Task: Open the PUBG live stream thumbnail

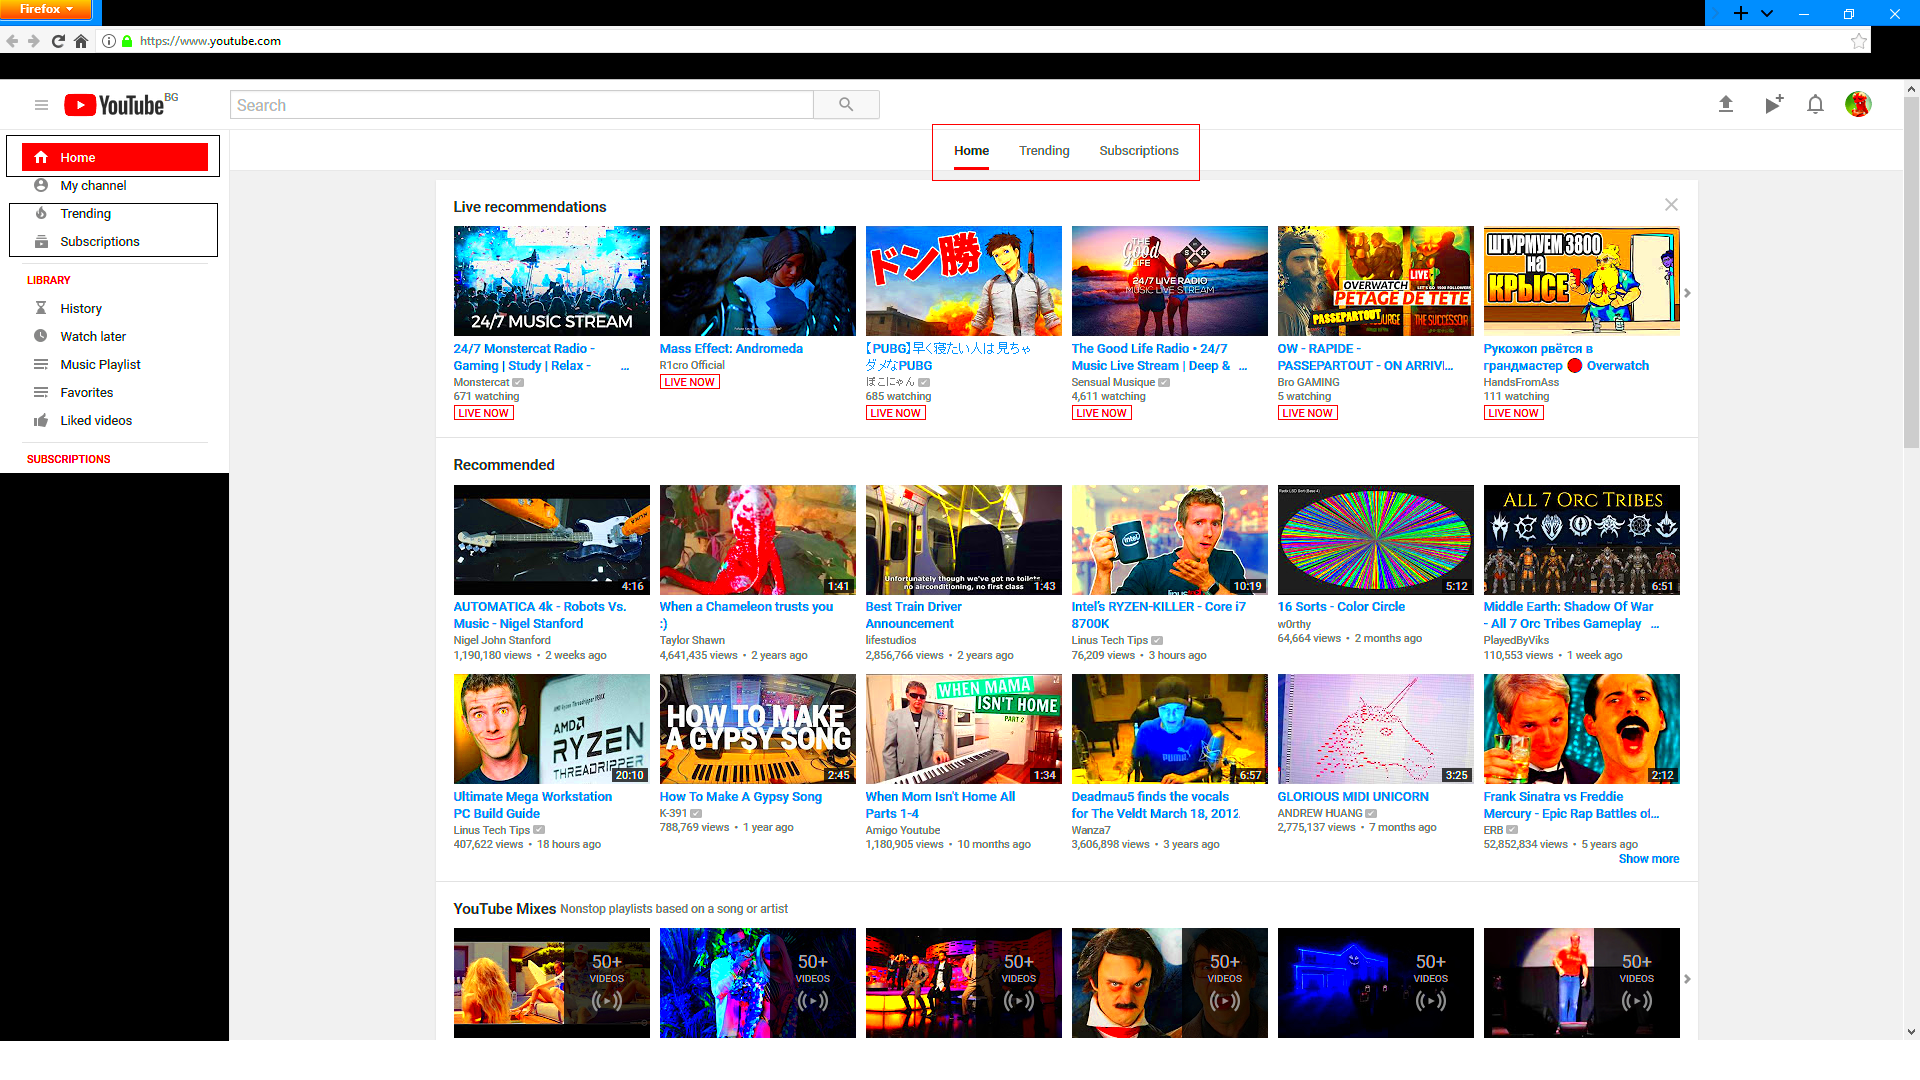Action: pyautogui.click(x=963, y=281)
